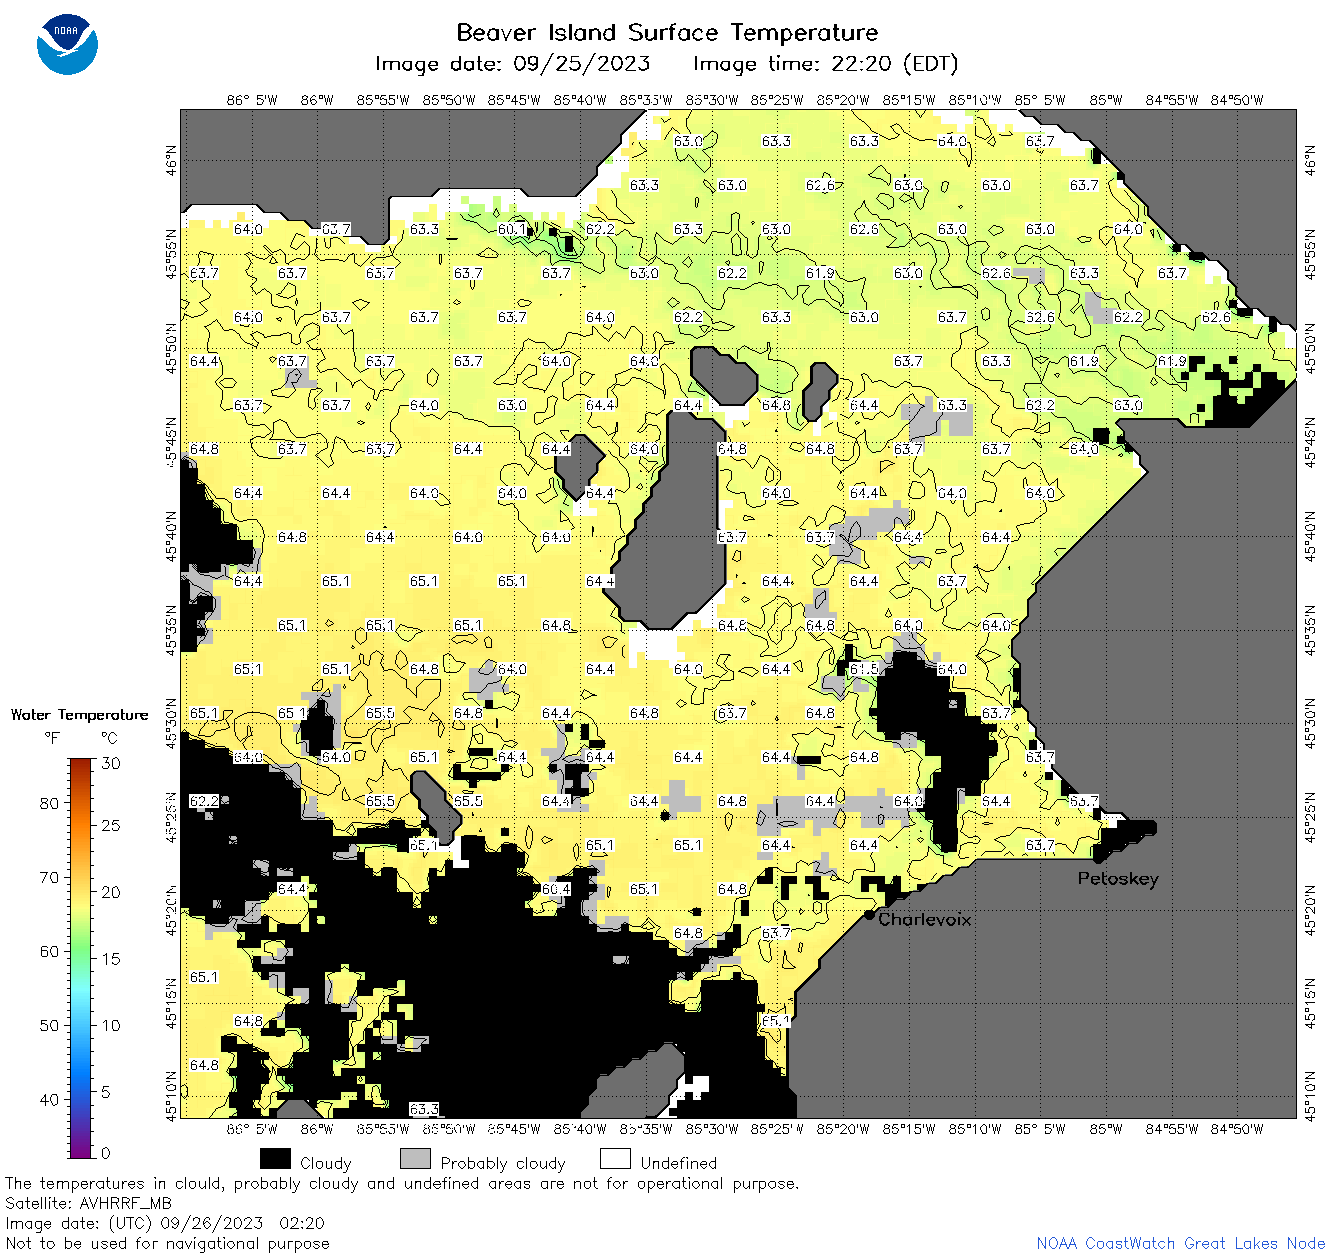Open the NOAA CoastWatch Great Lakes Node link
The width and height of the screenshot is (1336, 1259).
1181,1243
